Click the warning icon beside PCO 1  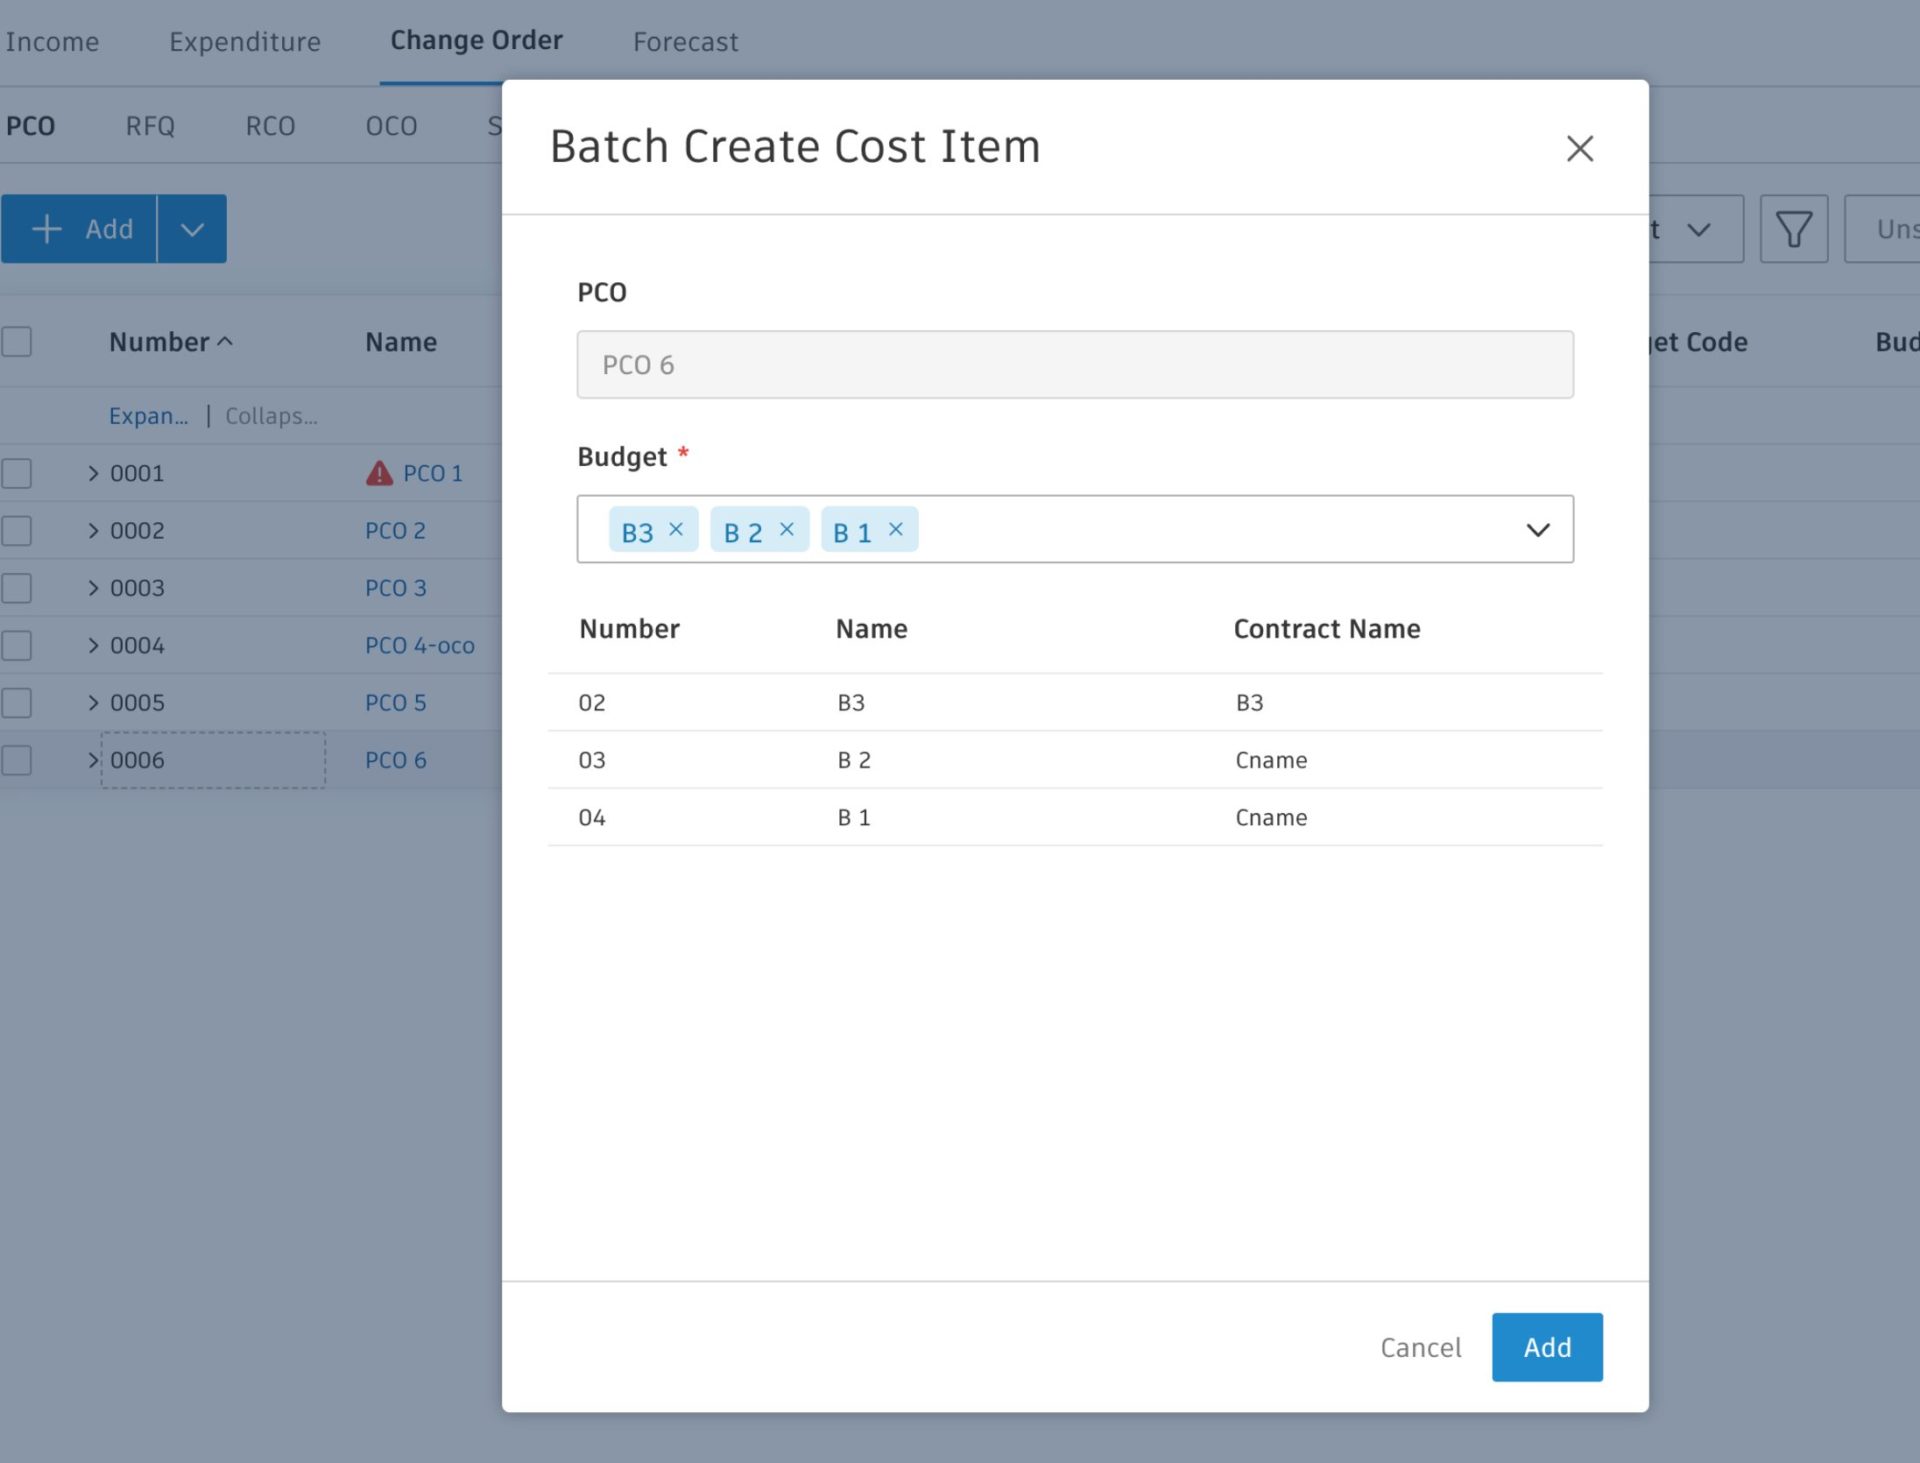[380, 473]
